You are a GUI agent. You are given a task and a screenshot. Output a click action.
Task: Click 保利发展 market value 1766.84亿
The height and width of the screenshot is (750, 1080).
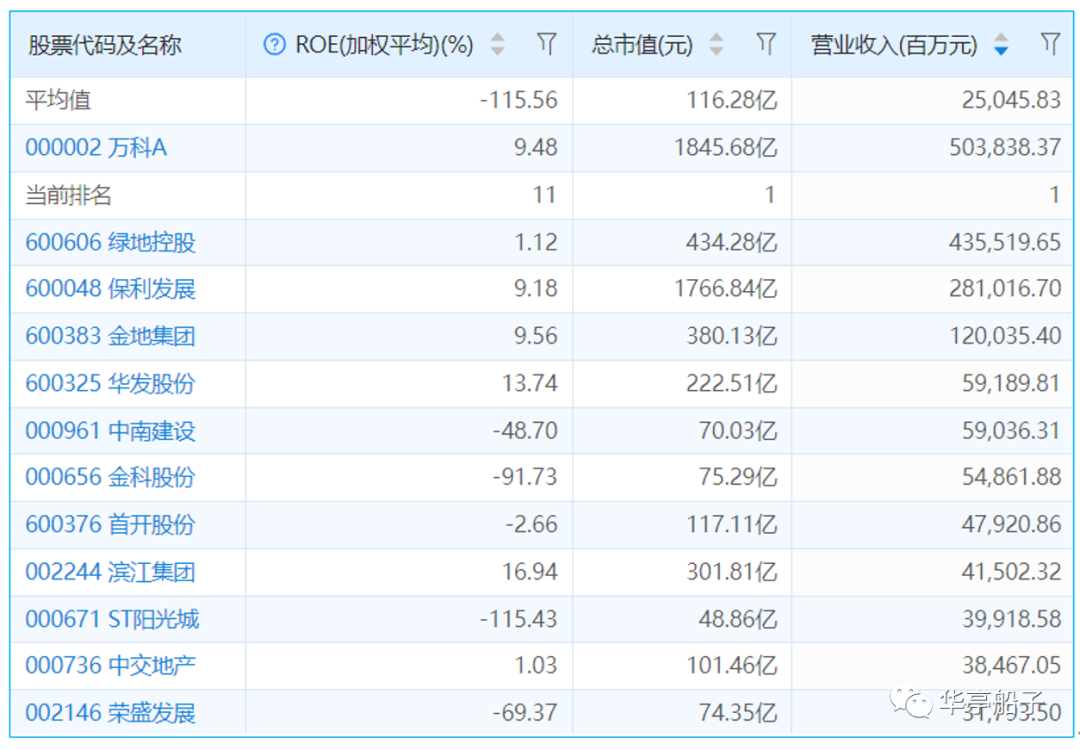click(x=725, y=289)
